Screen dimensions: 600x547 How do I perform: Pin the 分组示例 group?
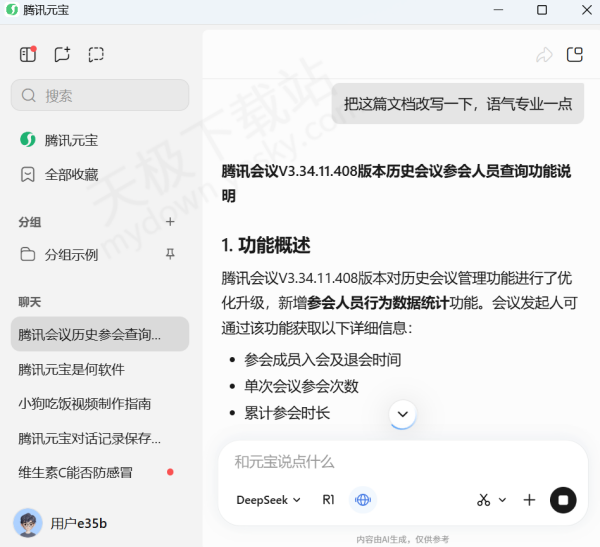coord(170,254)
